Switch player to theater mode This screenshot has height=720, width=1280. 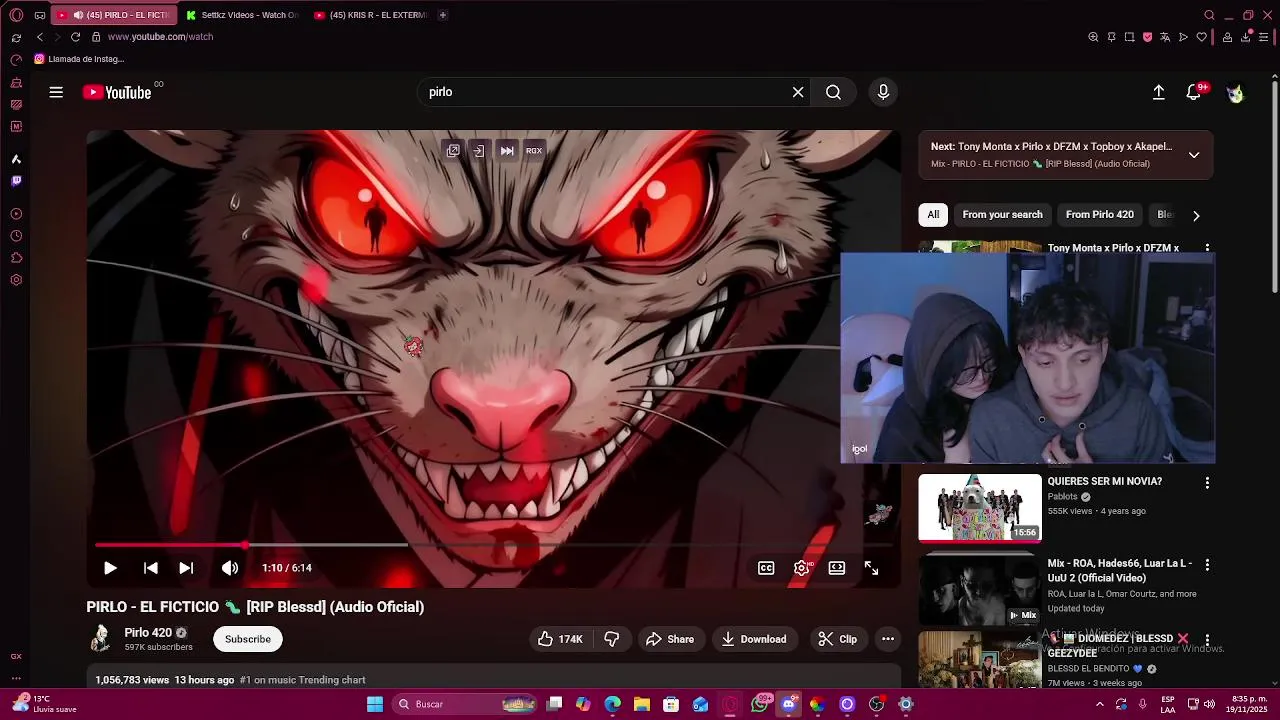point(837,568)
